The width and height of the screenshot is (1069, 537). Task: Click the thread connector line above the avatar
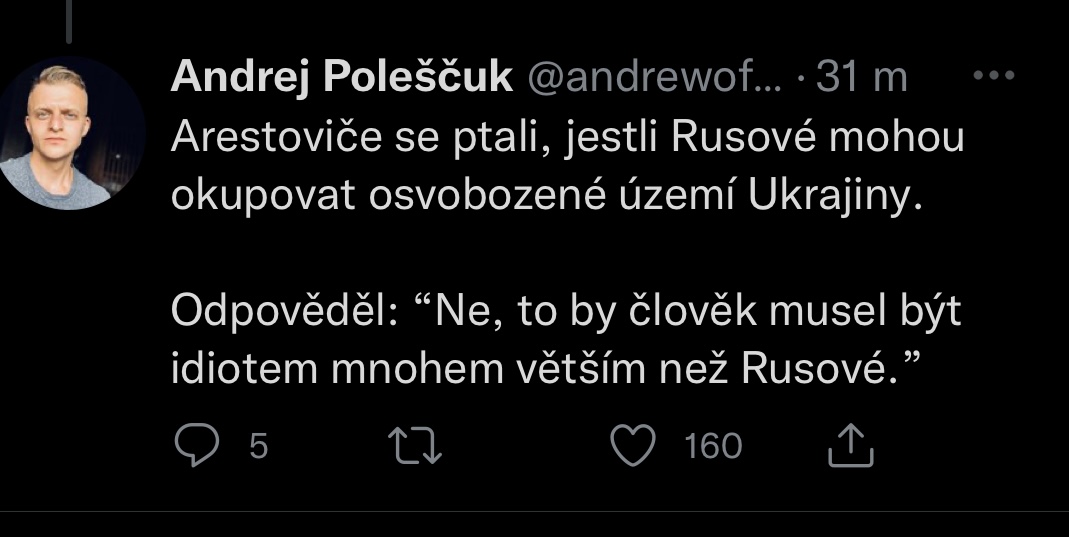click(68, 20)
